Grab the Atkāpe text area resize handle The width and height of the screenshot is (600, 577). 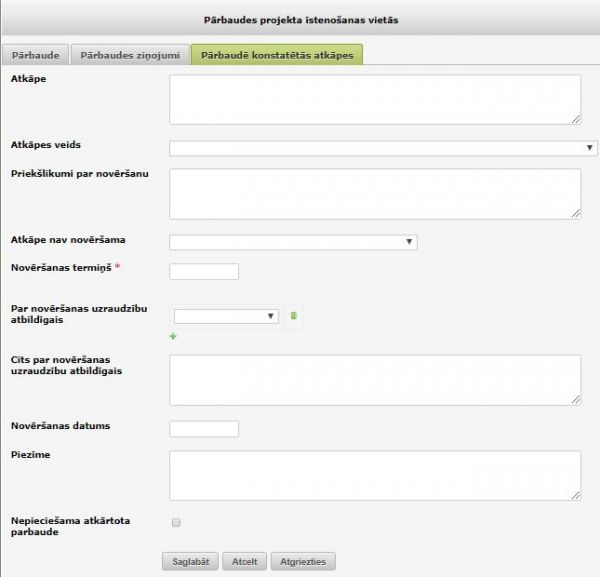[x=576, y=120]
